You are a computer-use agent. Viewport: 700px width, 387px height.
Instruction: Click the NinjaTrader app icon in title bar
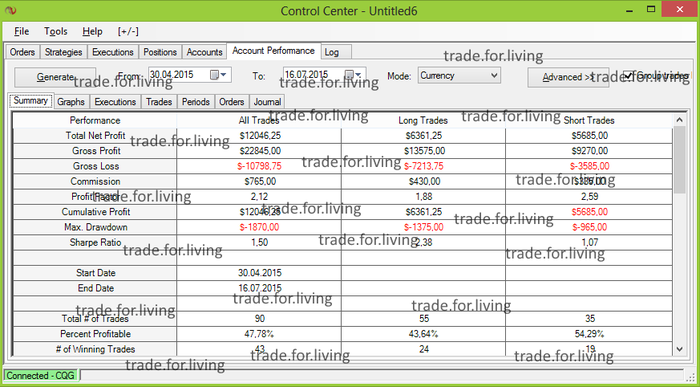click(x=10, y=10)
